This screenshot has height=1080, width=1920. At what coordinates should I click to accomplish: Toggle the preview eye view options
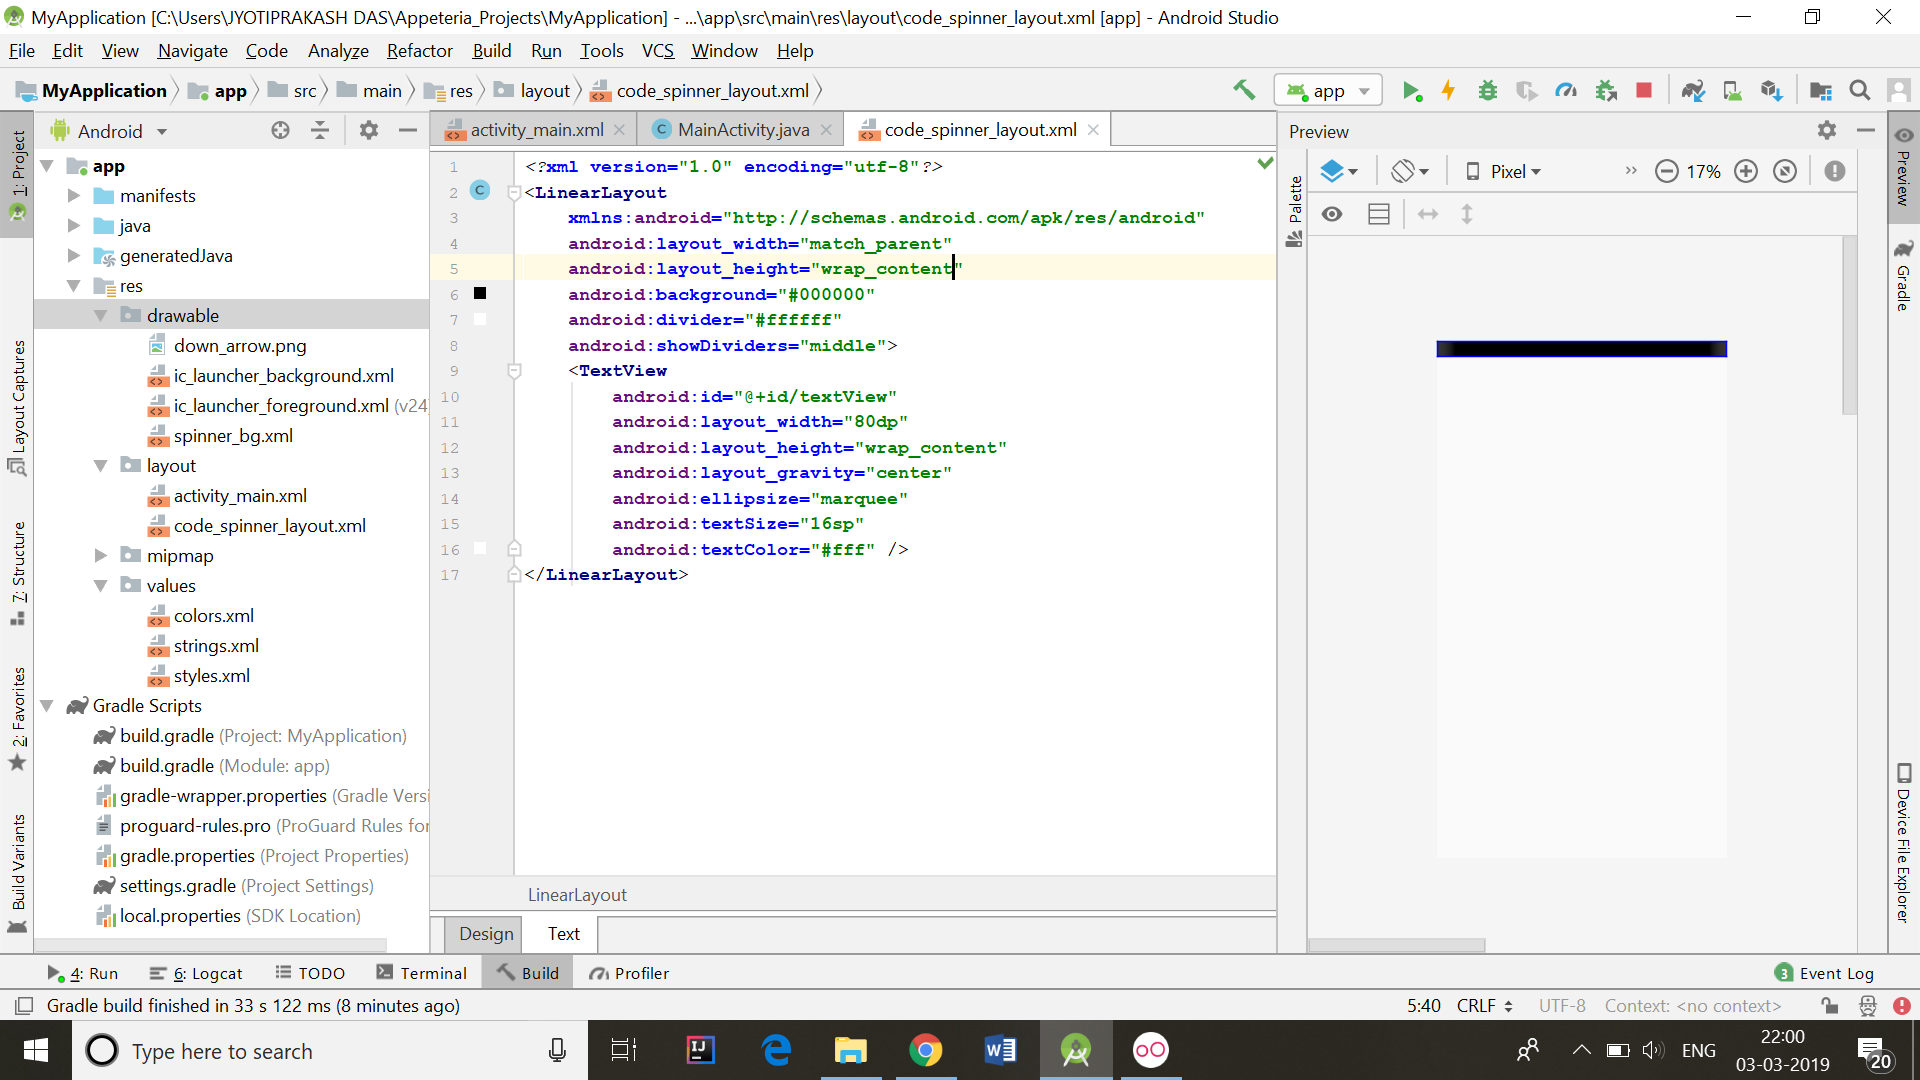point(1331,214)
